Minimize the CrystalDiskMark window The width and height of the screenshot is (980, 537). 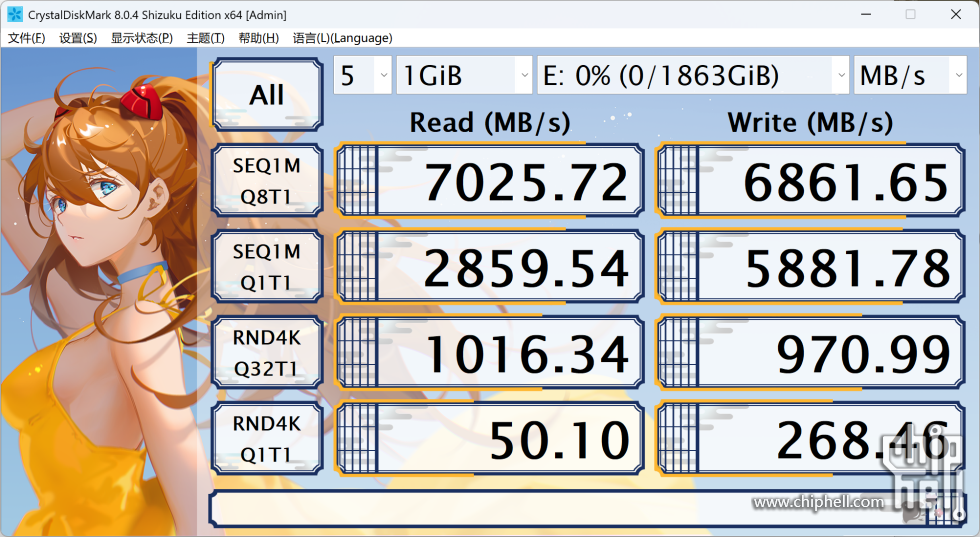(866, 14)
